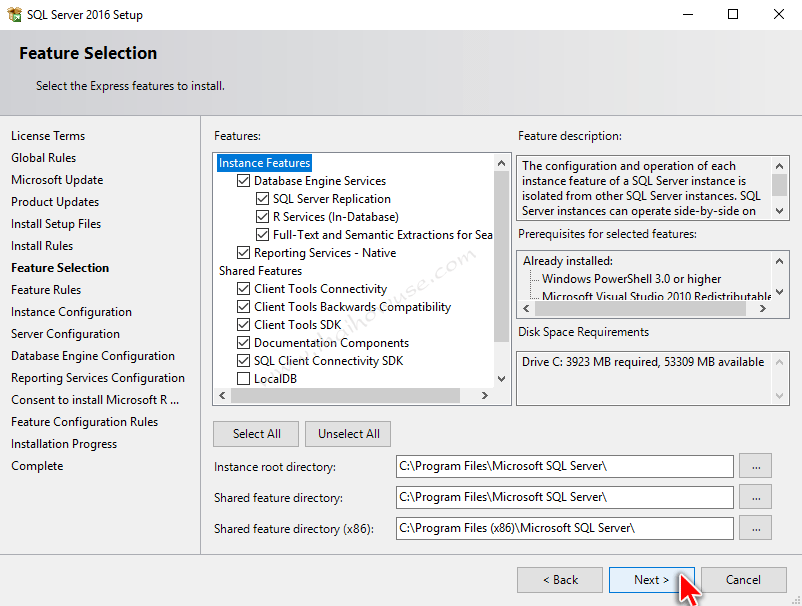Uncheck Reporting Services - Native
Screen dimensions: 802x606
point(243,253)
